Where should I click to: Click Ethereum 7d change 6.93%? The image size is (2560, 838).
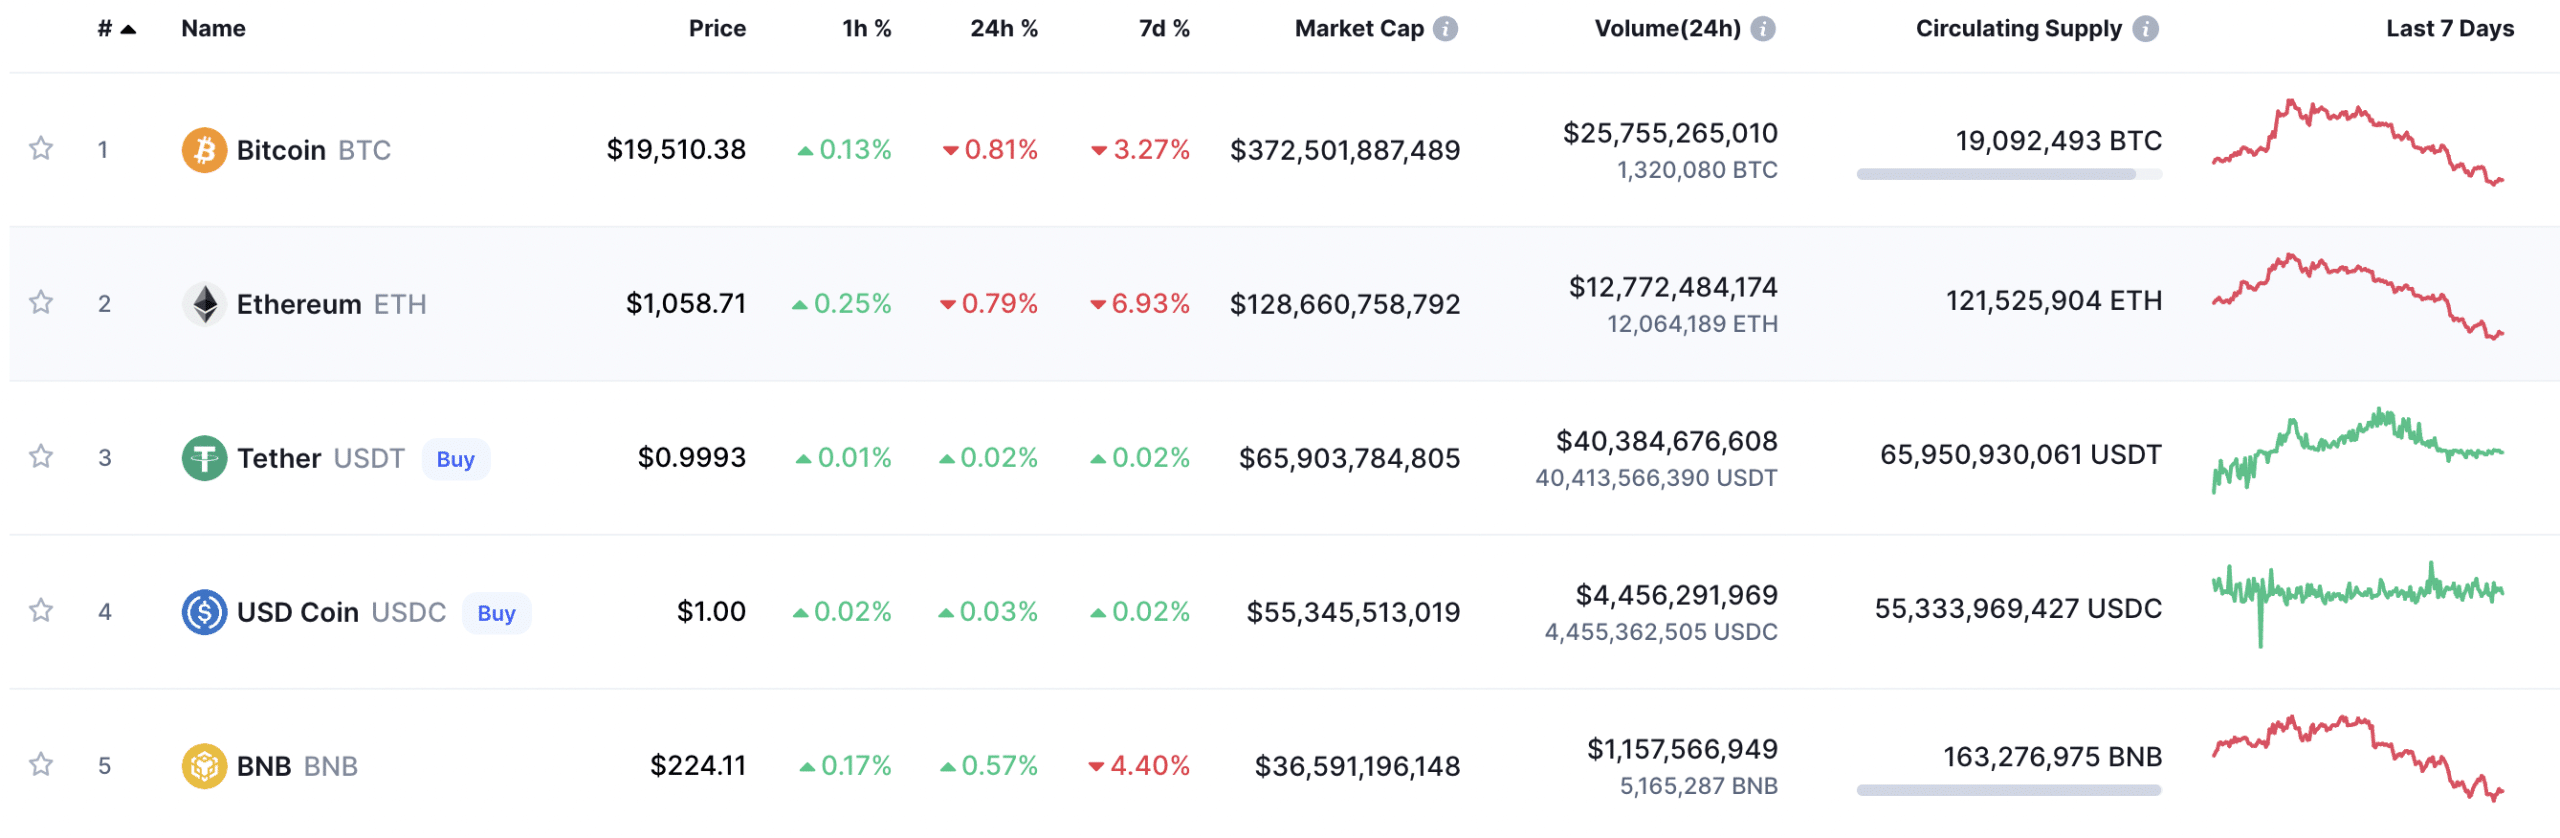click(x=1139, y=304)
